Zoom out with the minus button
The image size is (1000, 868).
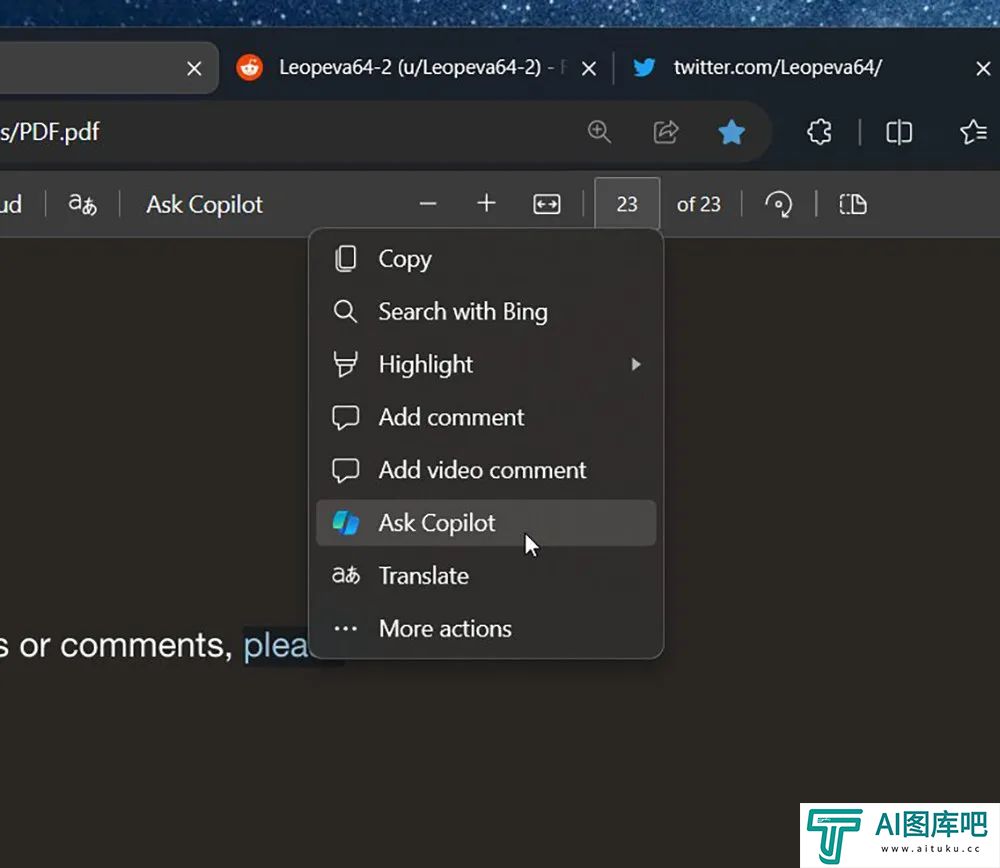428,204
